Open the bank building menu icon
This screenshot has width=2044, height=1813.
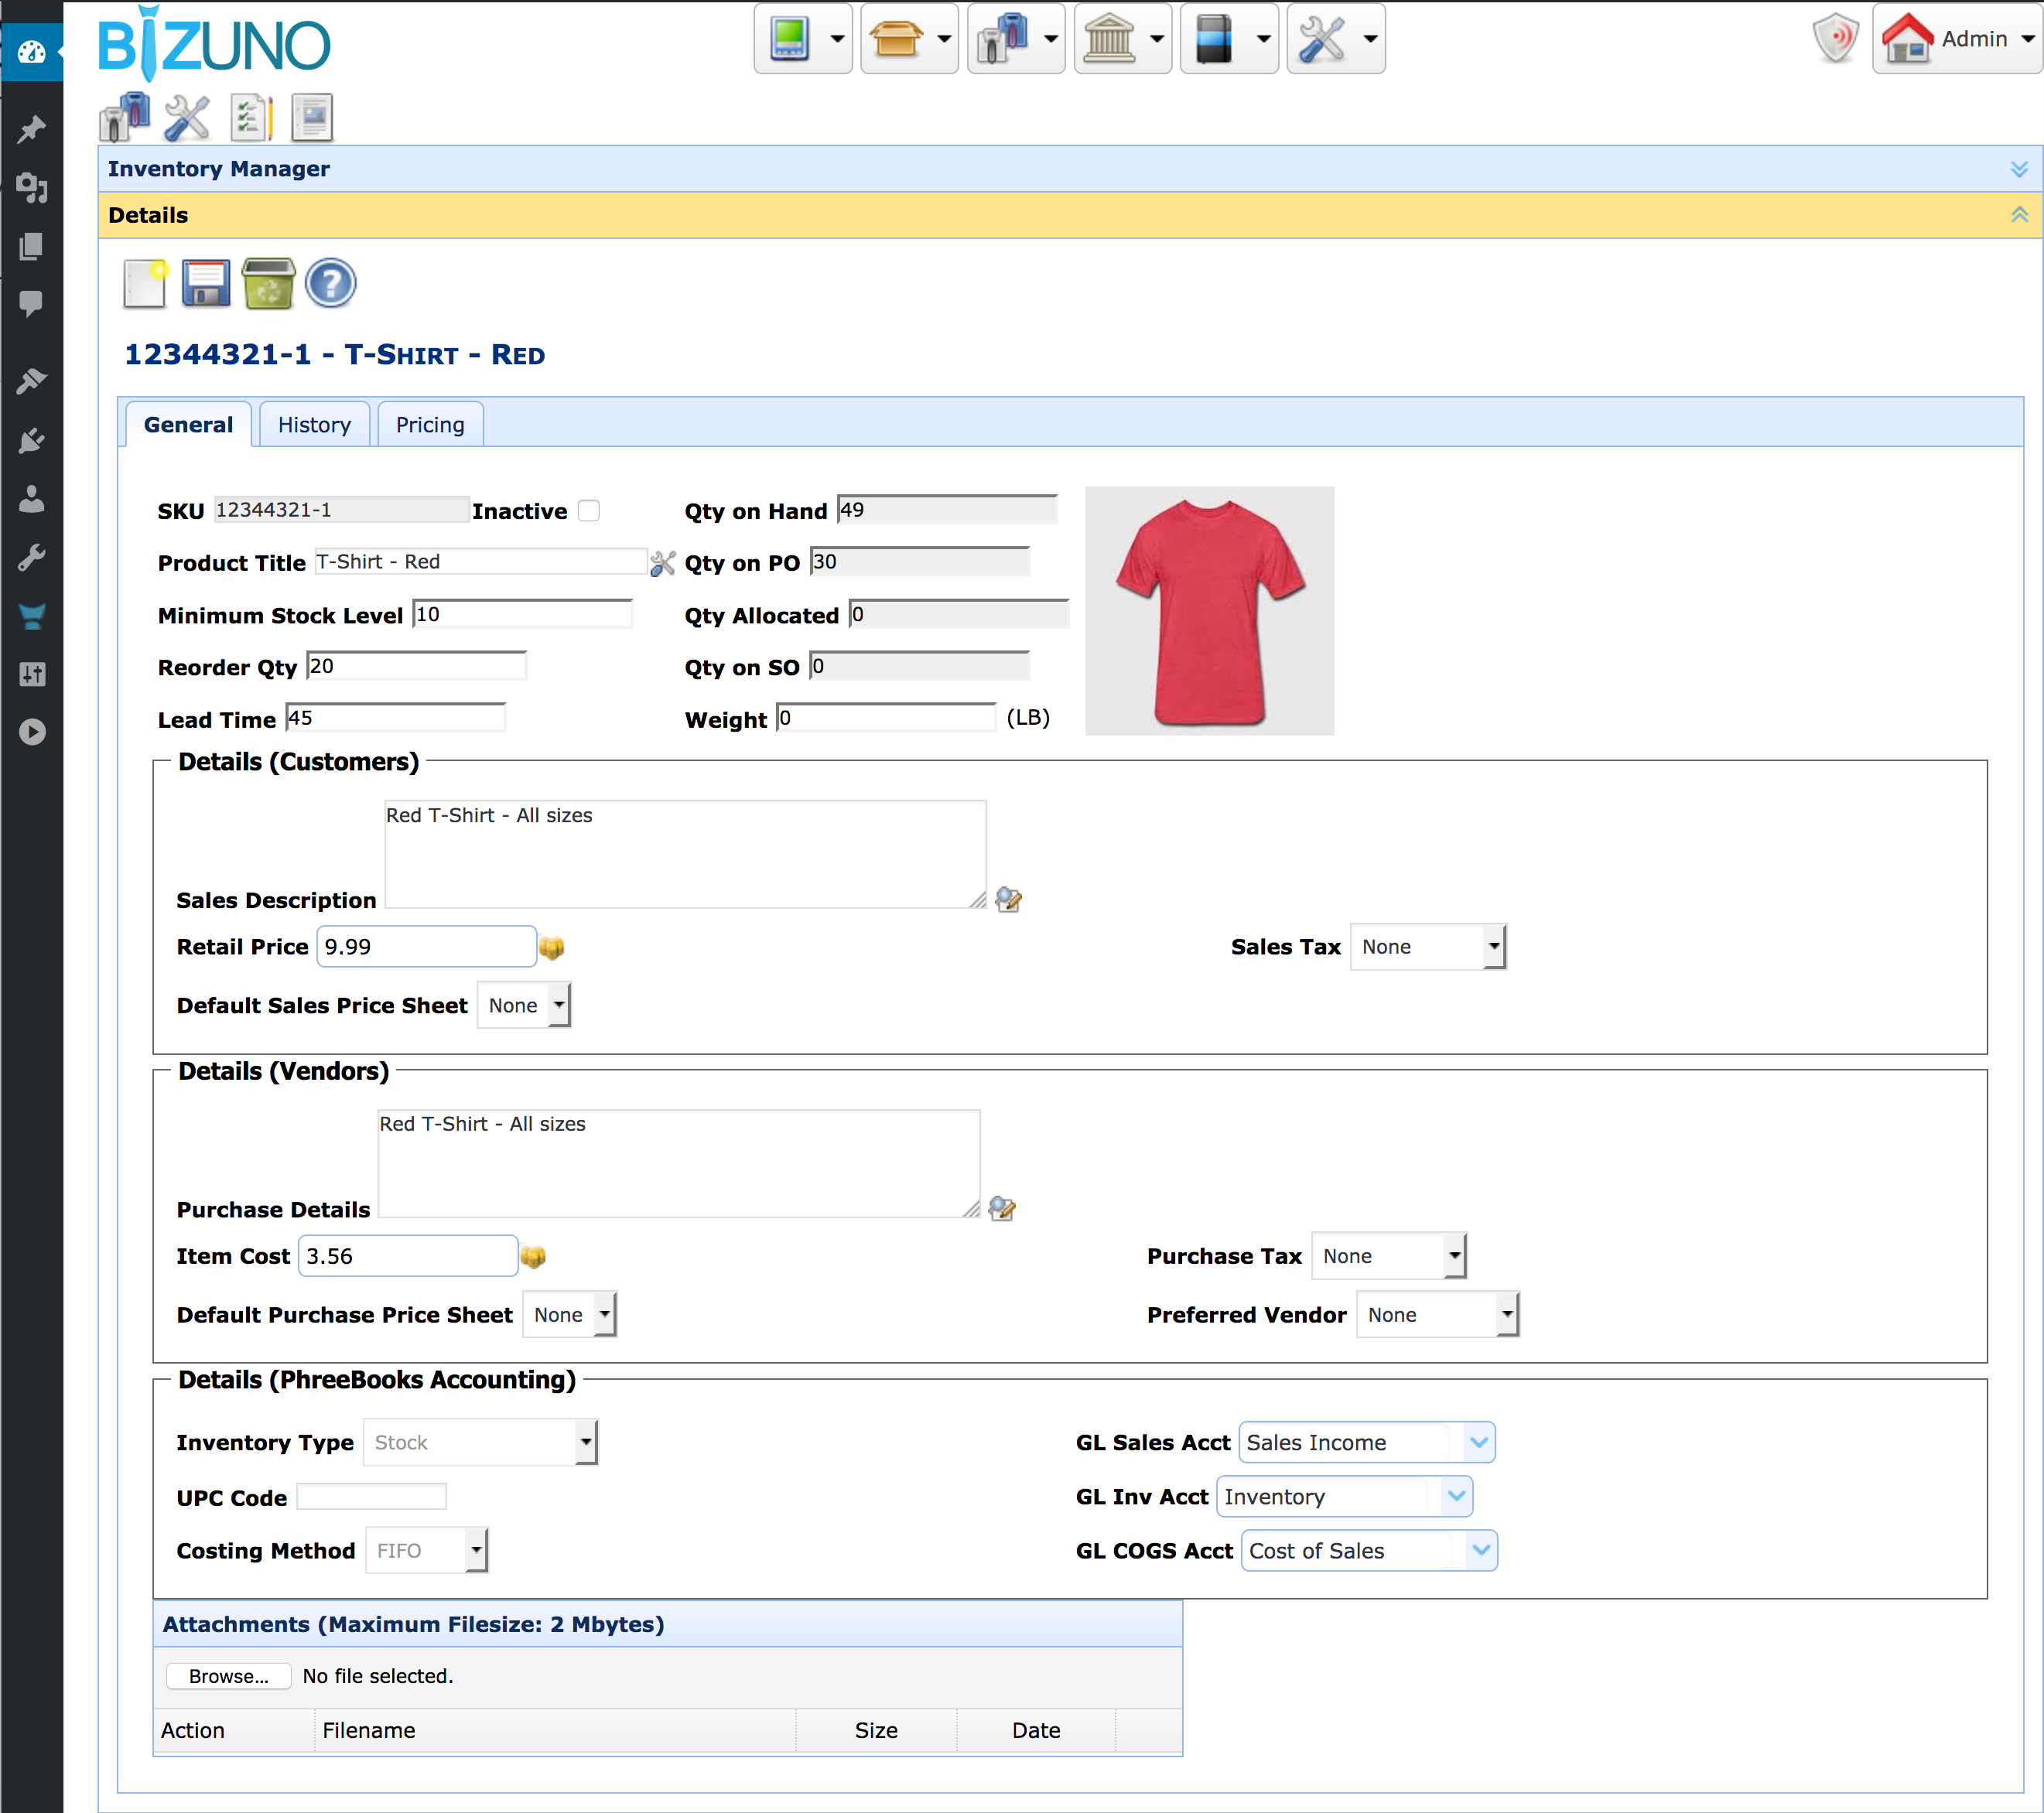(1109, 39)
